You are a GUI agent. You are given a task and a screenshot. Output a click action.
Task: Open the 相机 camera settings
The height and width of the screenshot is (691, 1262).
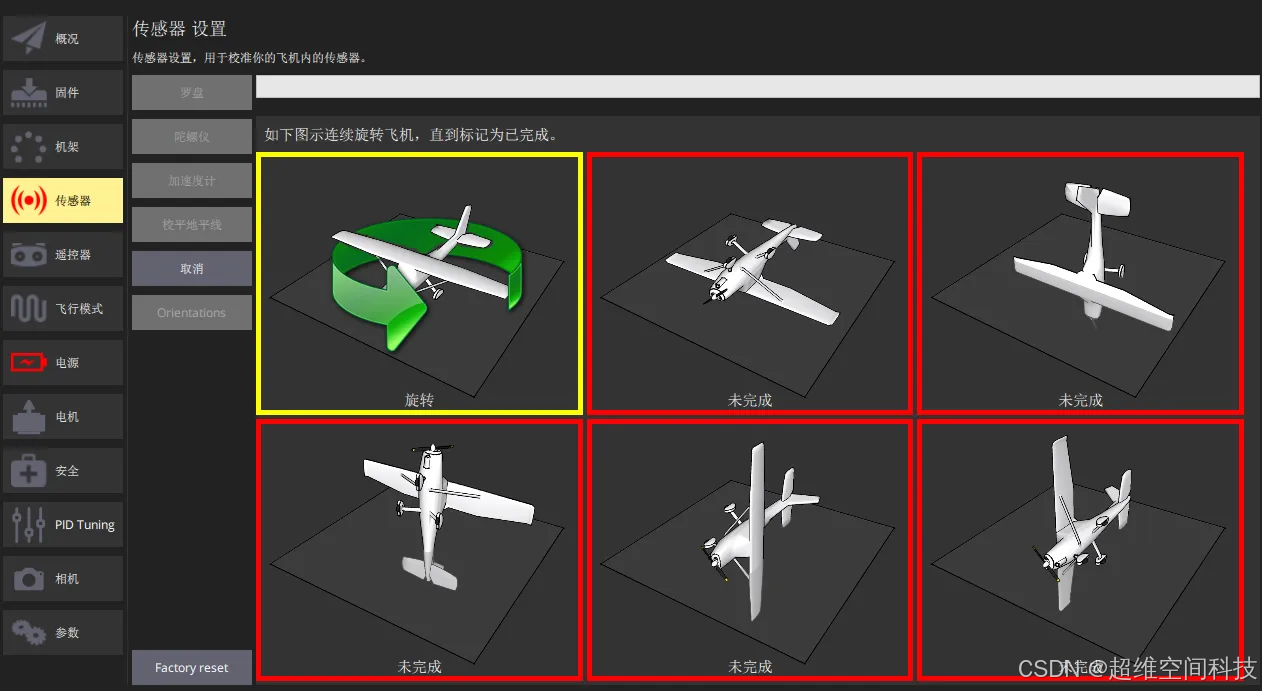point(63,578)
